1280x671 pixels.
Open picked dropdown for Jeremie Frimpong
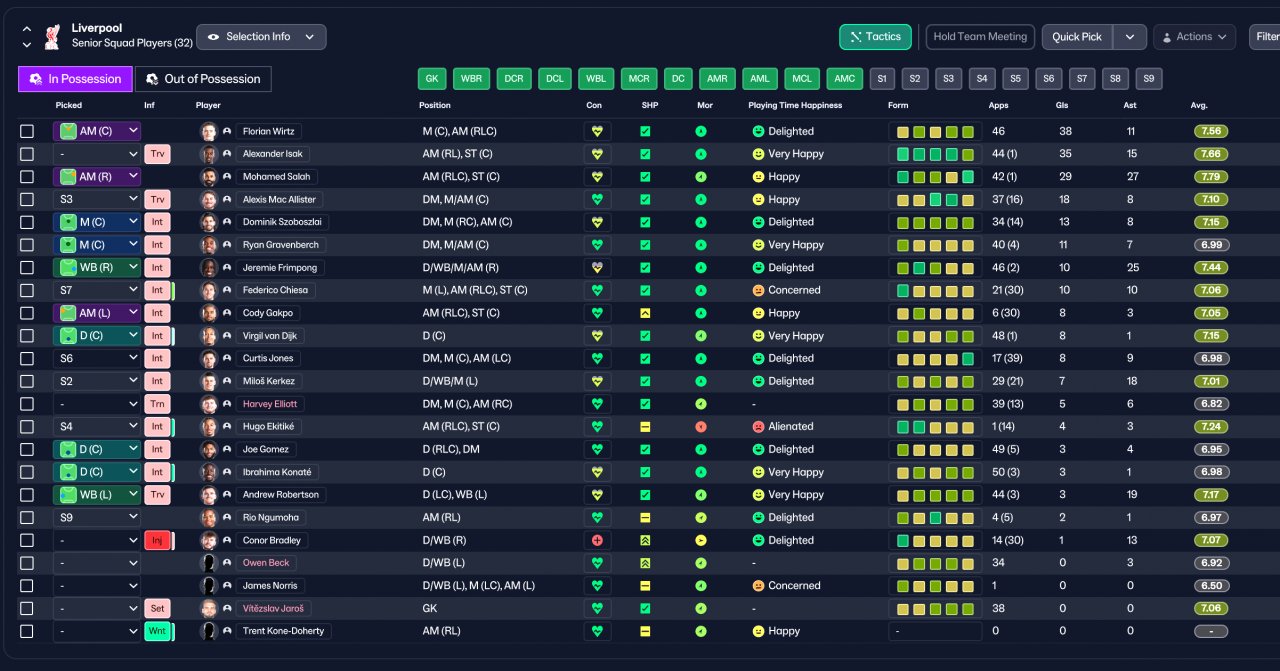tap(97, 268)
